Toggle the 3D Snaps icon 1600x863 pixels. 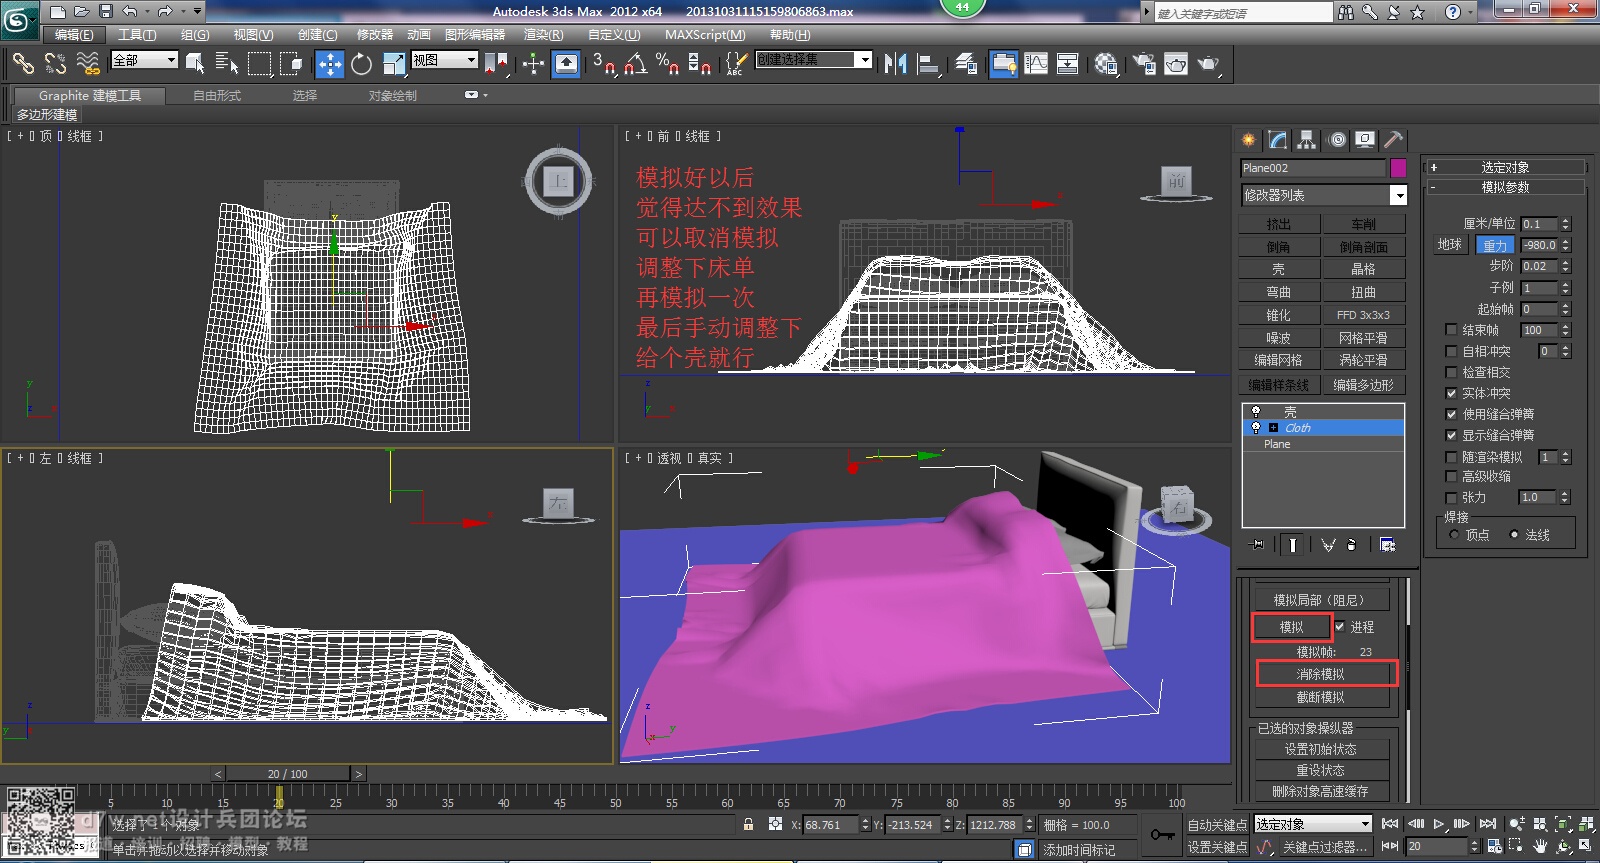click(603, 64)
